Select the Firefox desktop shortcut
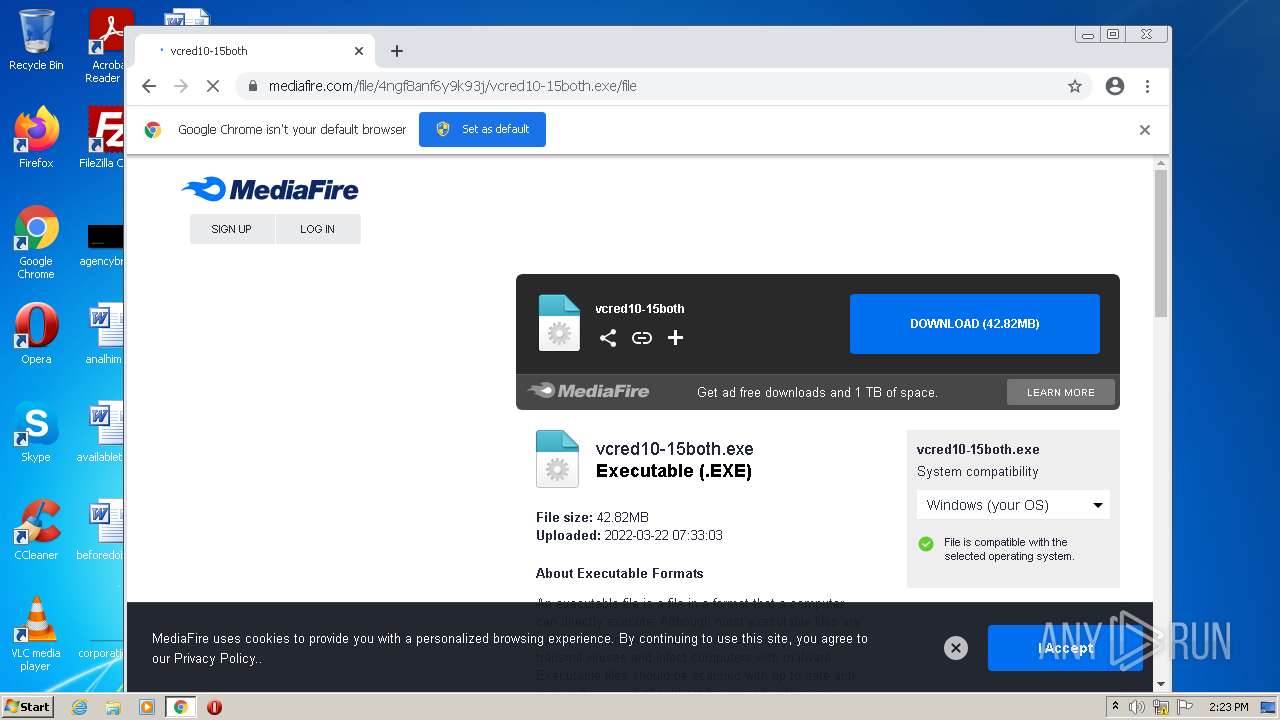 36,138
